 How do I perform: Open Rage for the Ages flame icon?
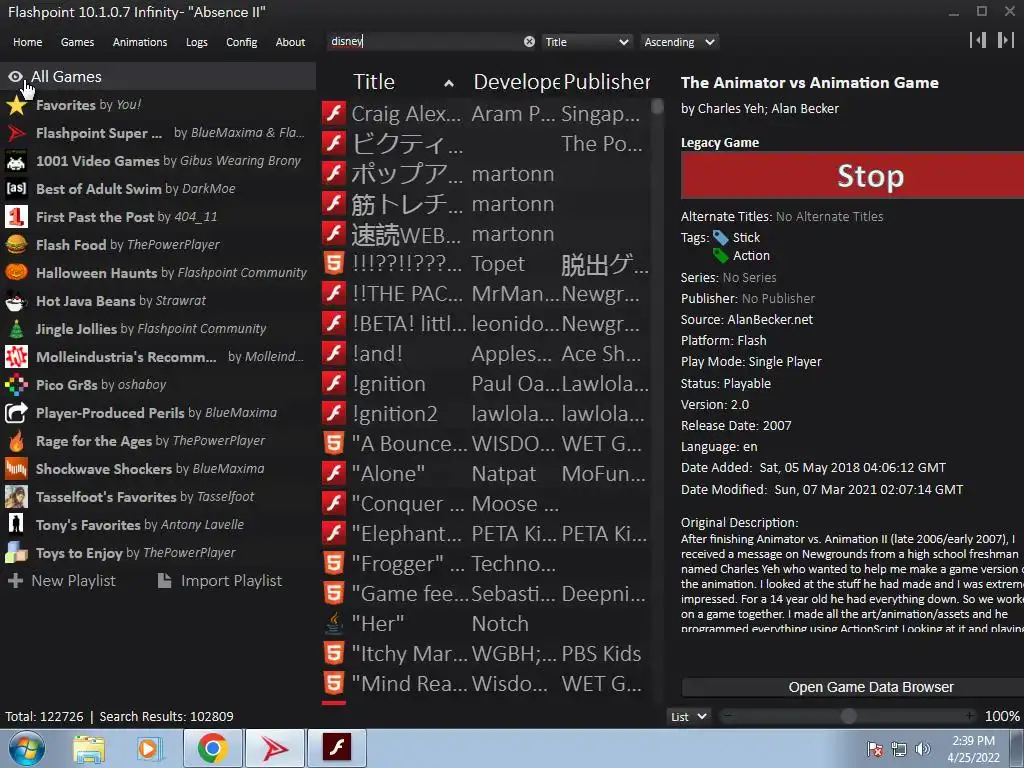coord(16,441)
